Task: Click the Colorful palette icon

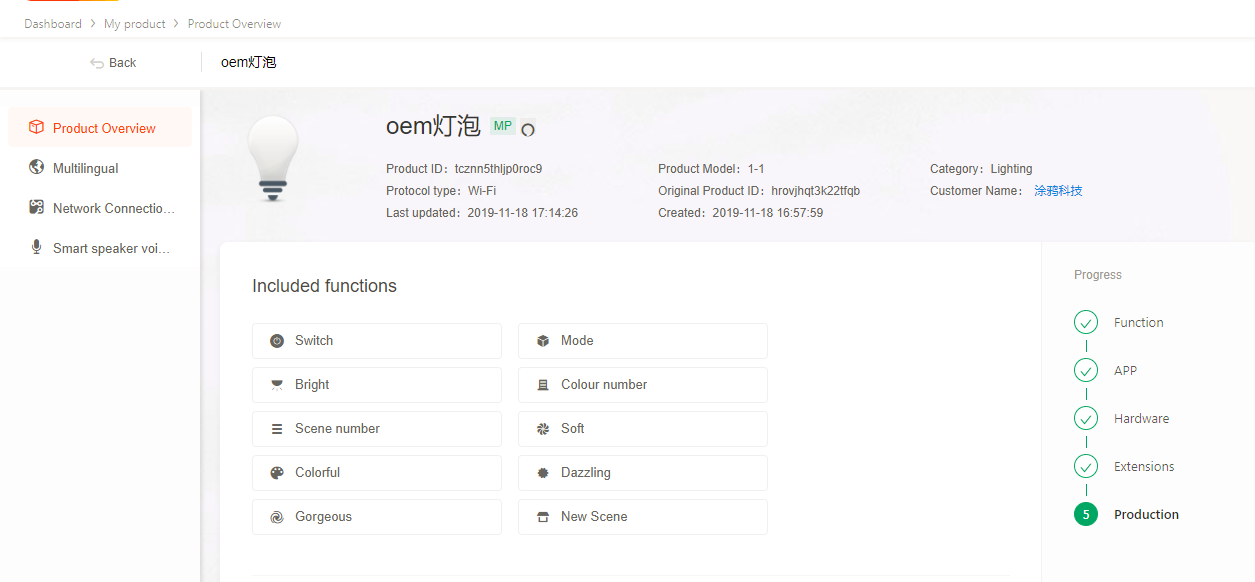Action: coord(277,473)
